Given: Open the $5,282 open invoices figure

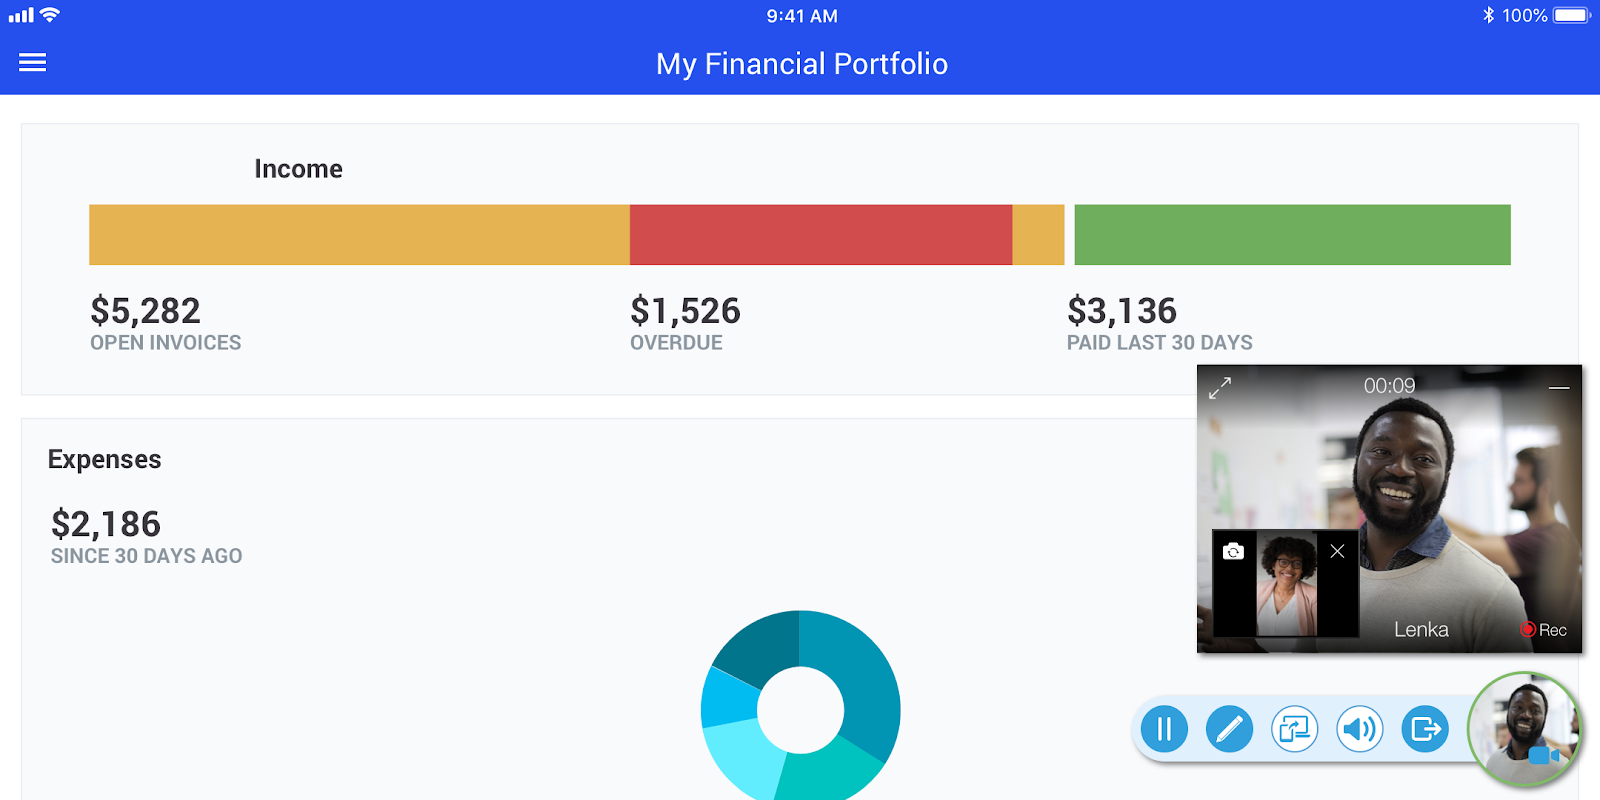Looking at the screenshot, I should (146, 311).
